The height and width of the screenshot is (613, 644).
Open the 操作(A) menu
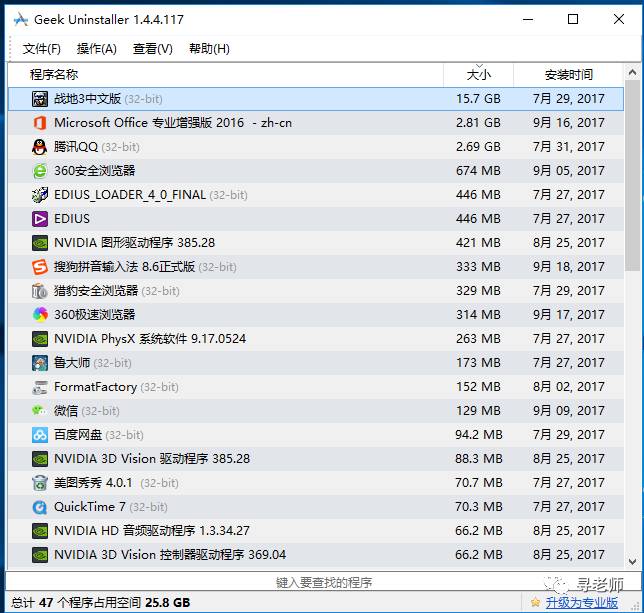97,49
